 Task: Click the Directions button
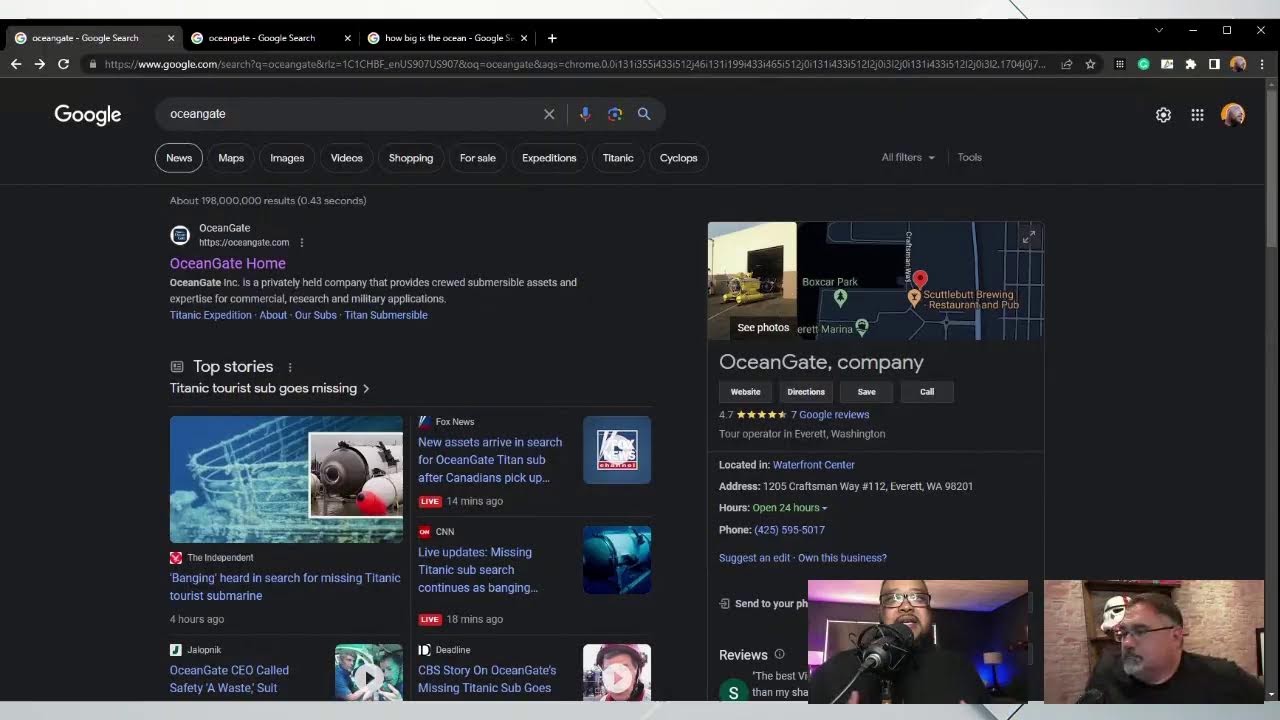(x=806, y=392)
